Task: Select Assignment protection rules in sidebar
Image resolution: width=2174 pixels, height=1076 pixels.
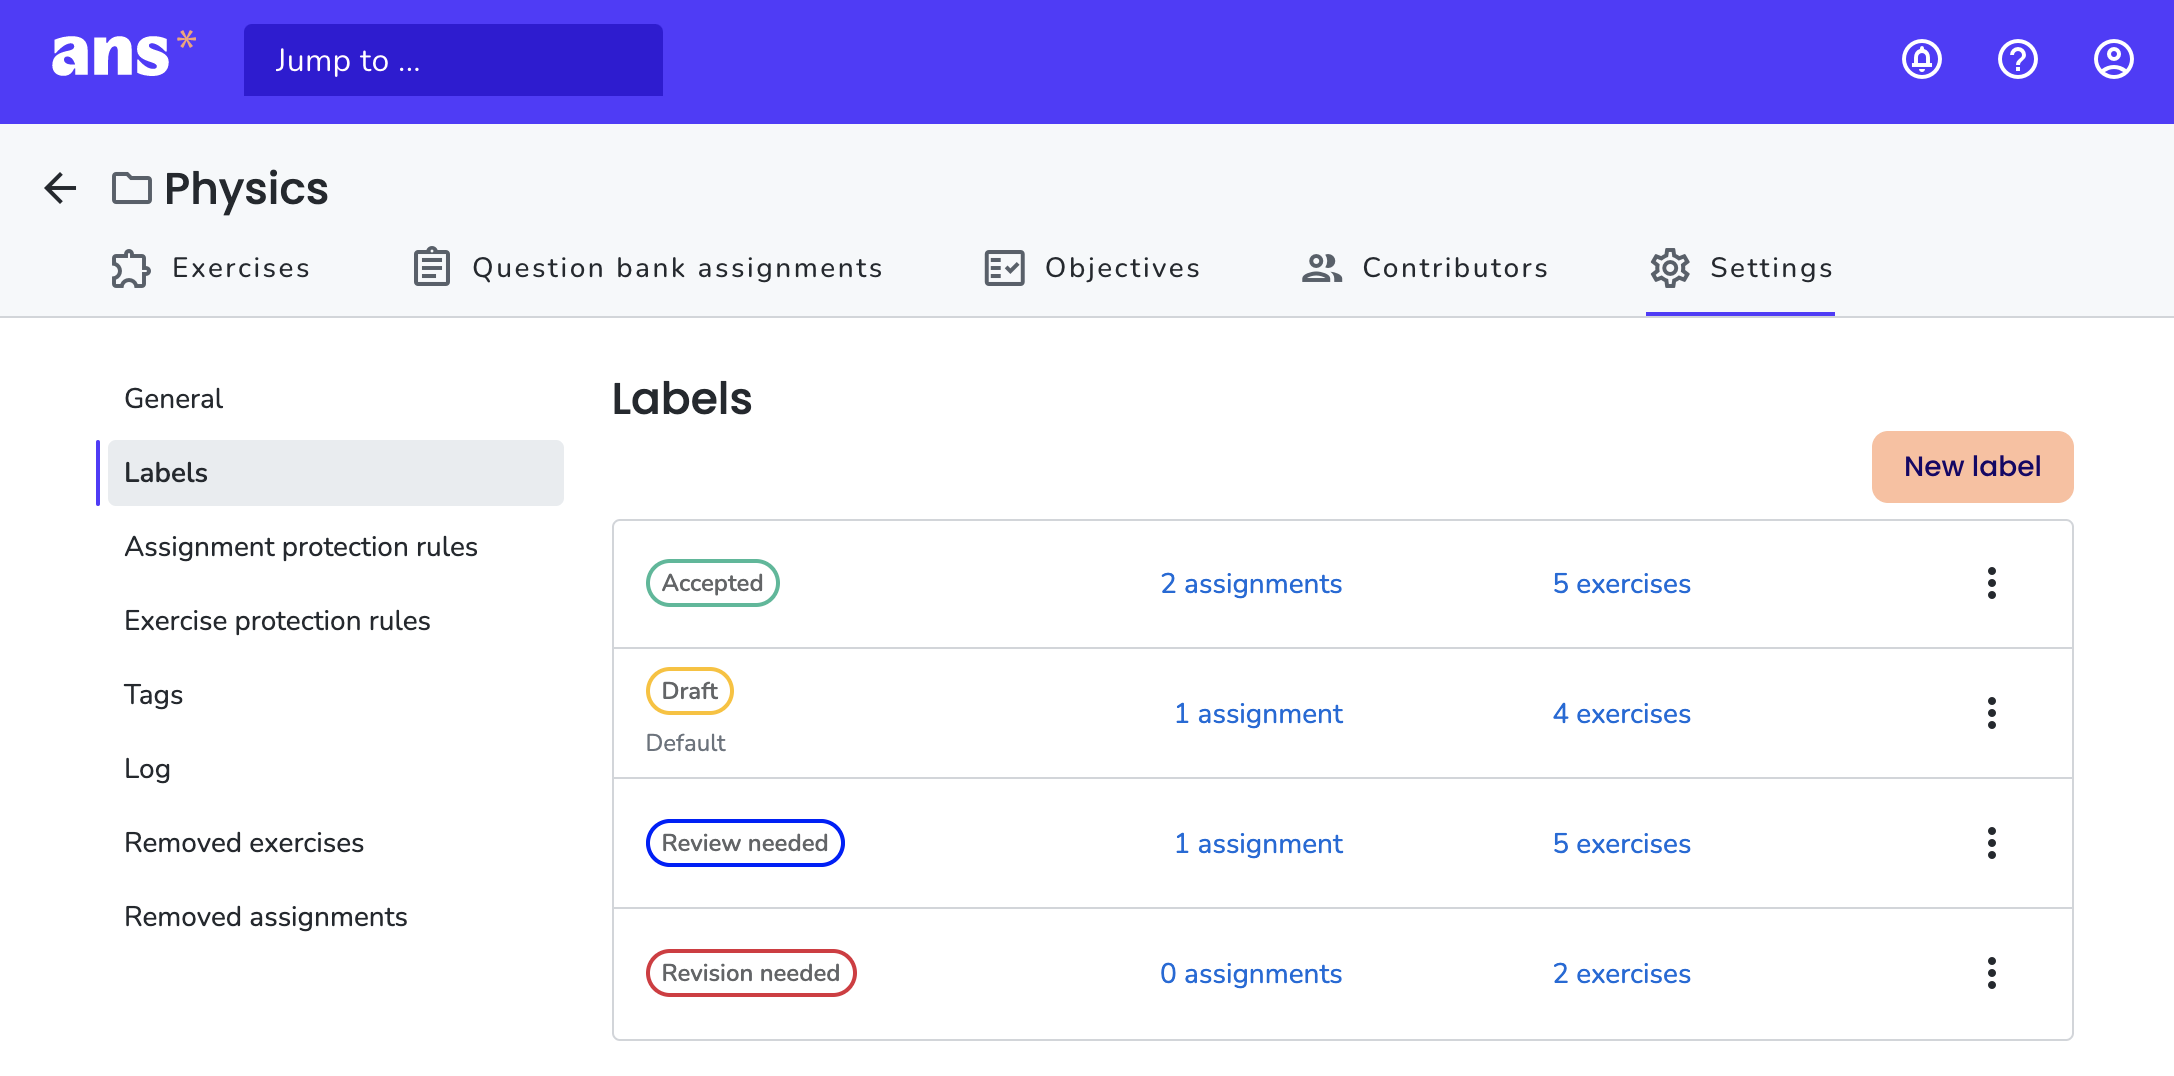Action: (301, 547)
